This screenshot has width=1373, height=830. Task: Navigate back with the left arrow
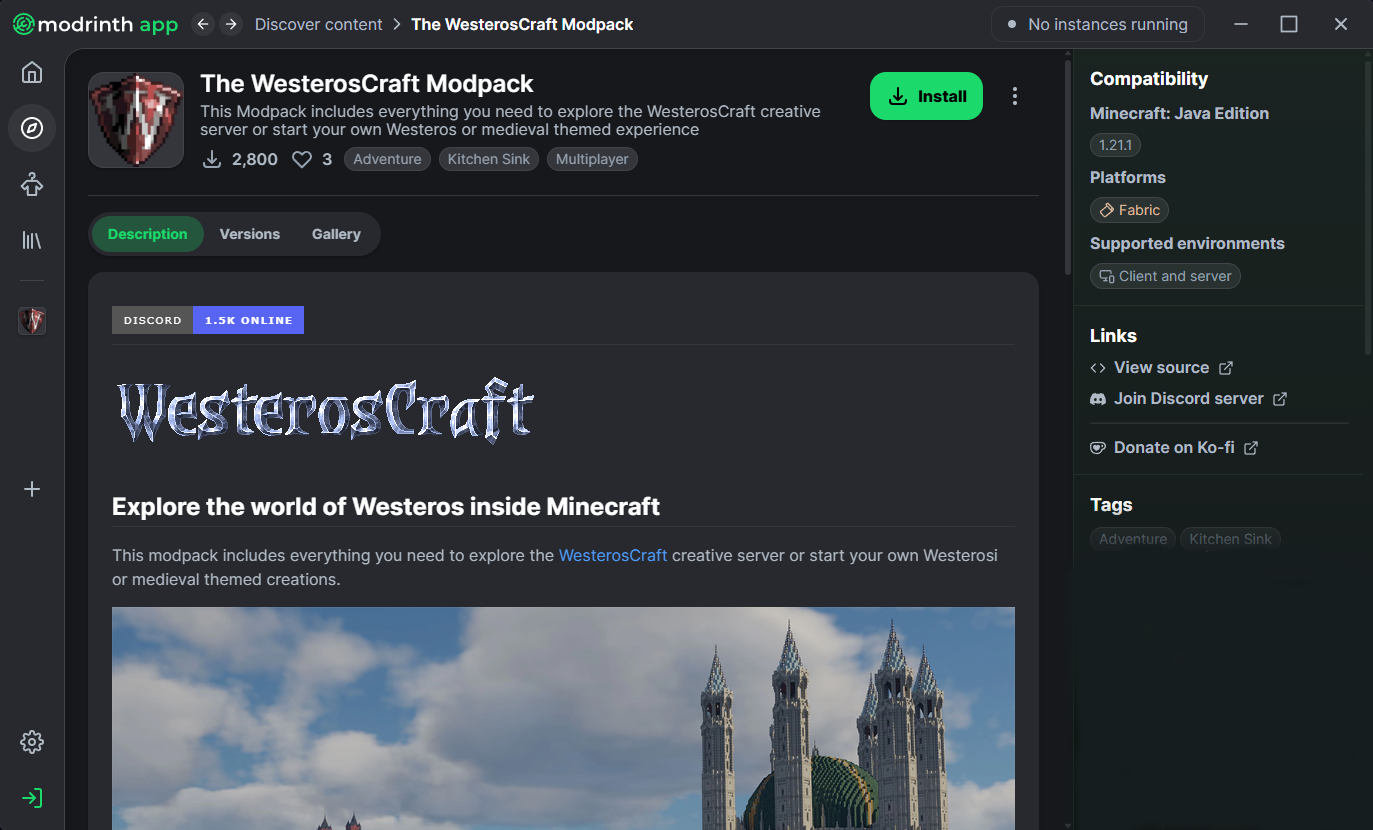203,24
